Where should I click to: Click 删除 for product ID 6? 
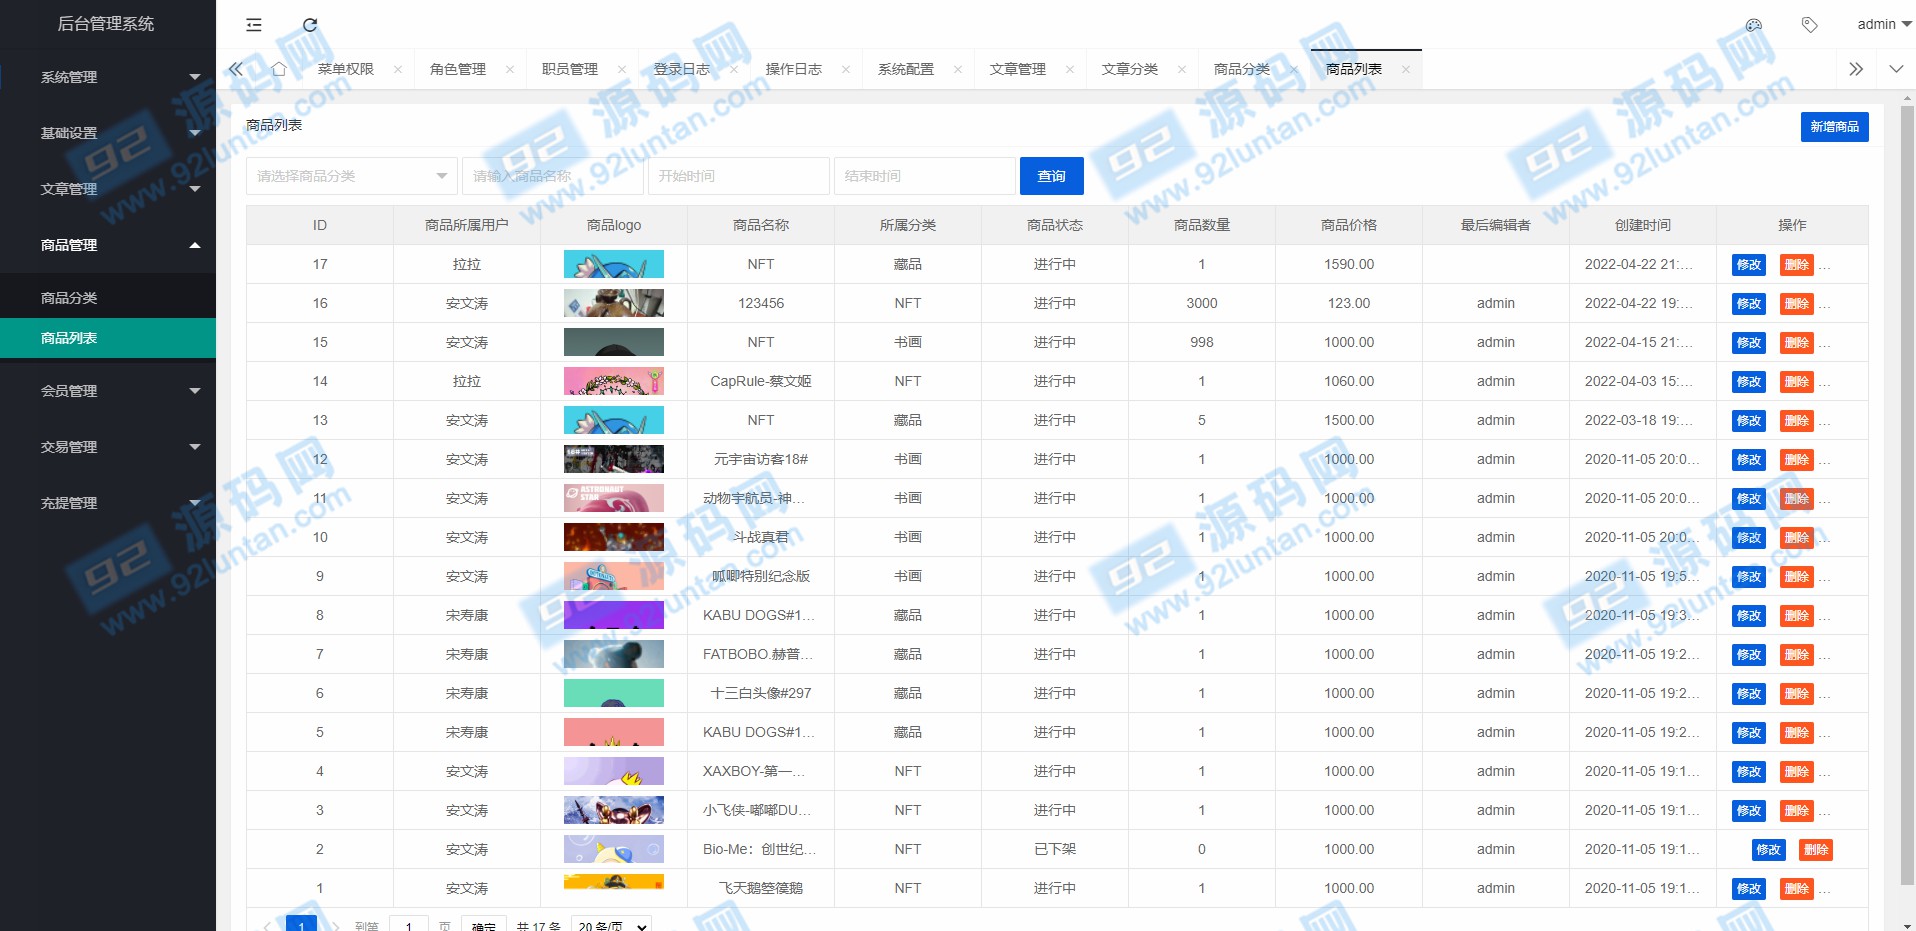click(1797, 694)
